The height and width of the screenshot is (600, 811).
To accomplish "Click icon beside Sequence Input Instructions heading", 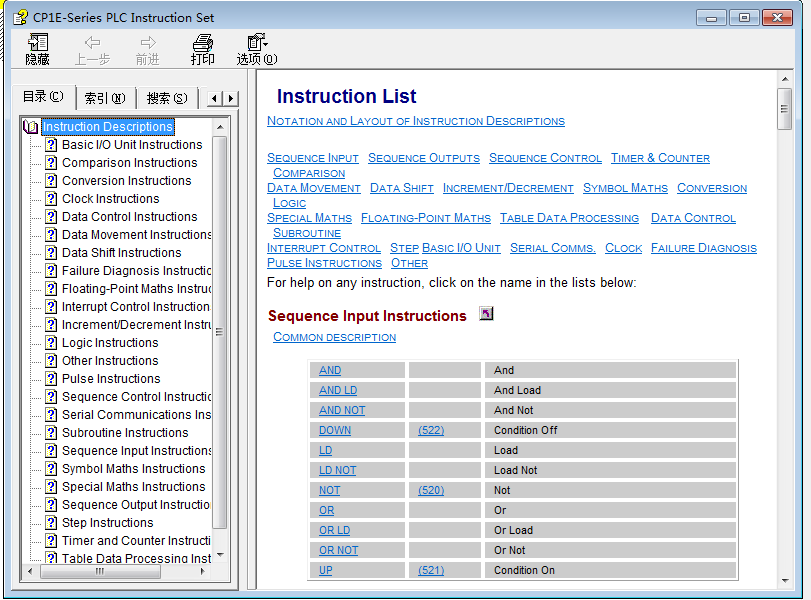I will tap(486, 314).
